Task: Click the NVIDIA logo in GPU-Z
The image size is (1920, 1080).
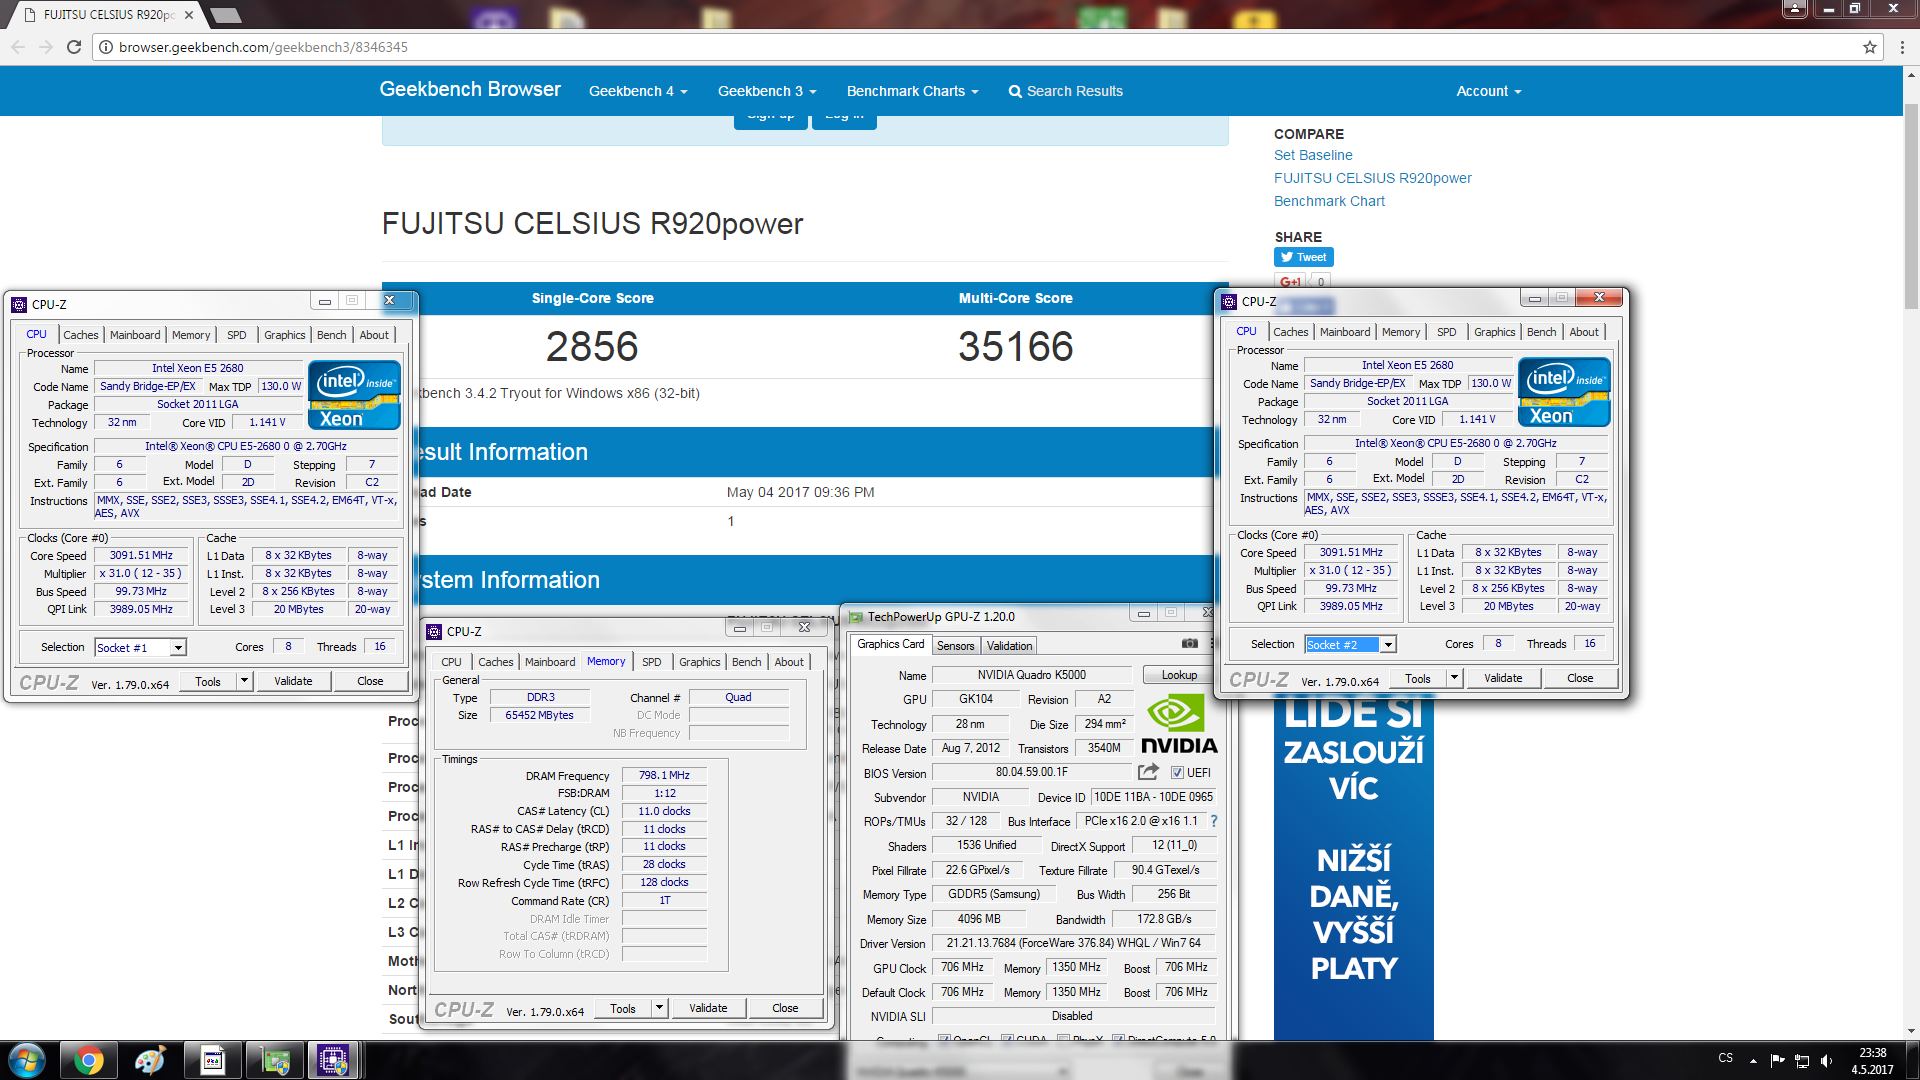Action: pyautogui.click(x=1179, y=724)
